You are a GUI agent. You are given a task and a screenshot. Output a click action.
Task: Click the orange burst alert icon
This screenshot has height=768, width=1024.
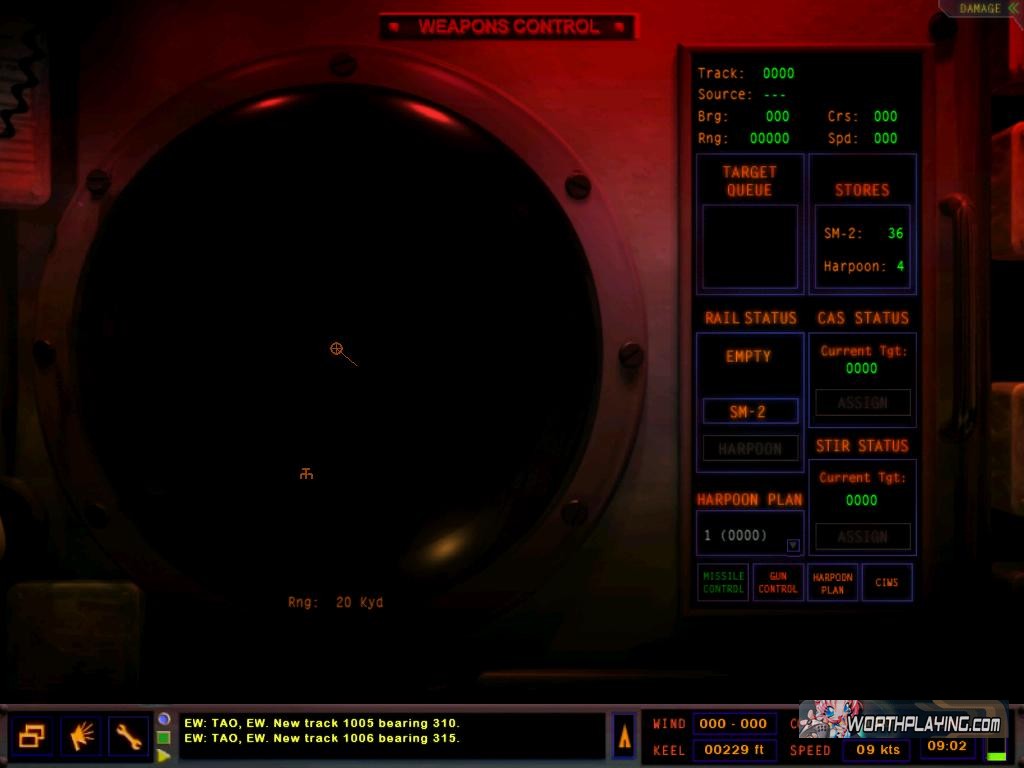[80, 737]
